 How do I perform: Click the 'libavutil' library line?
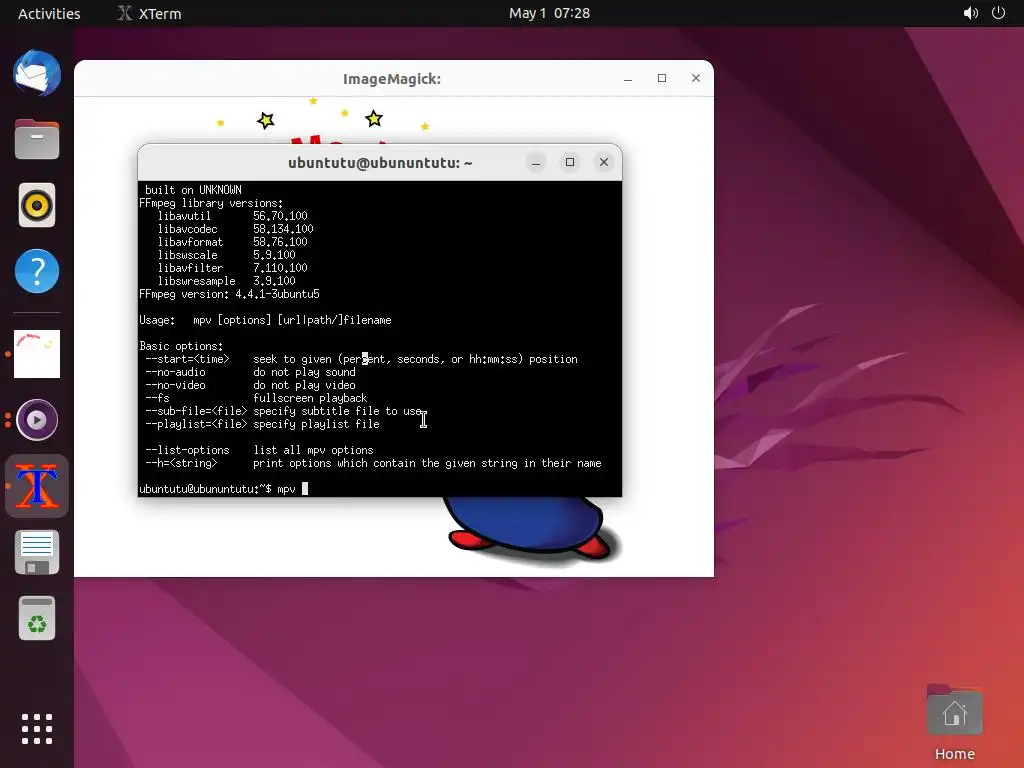coord(232,216)
